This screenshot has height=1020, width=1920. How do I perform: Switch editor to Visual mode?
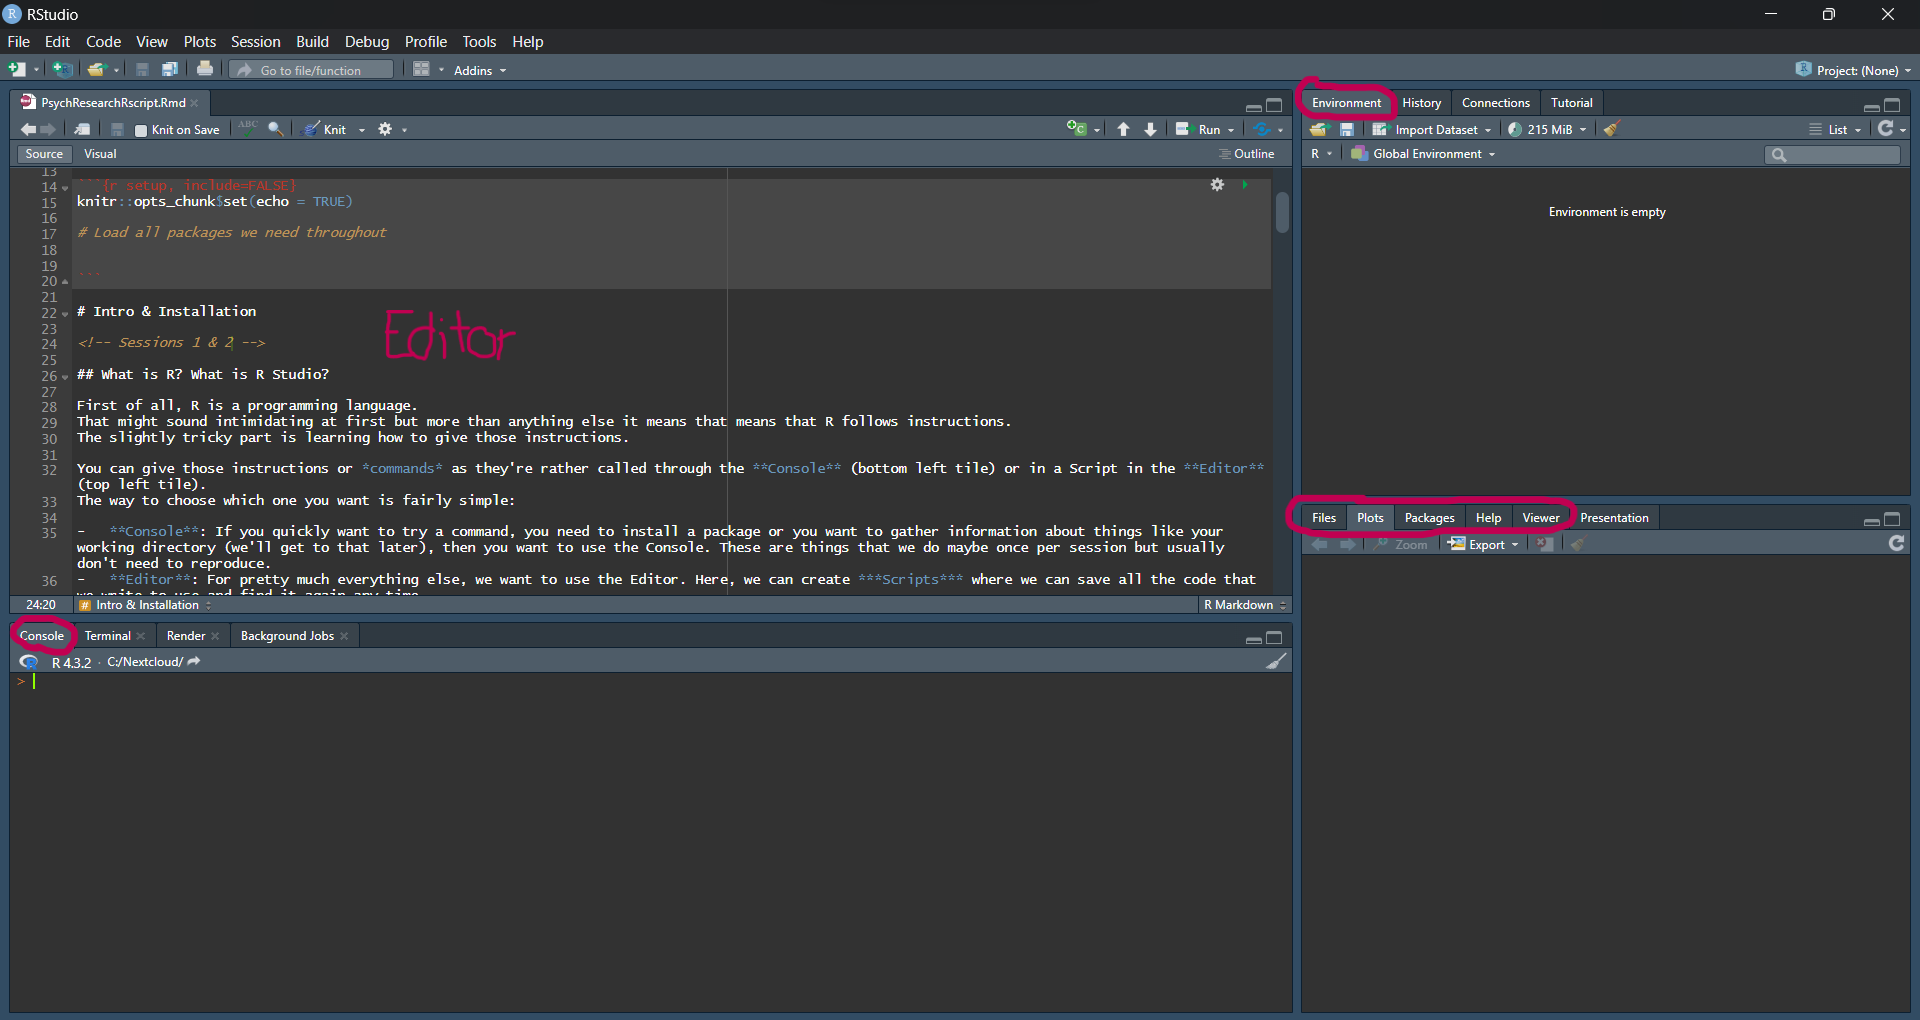[x=100, y=154]
